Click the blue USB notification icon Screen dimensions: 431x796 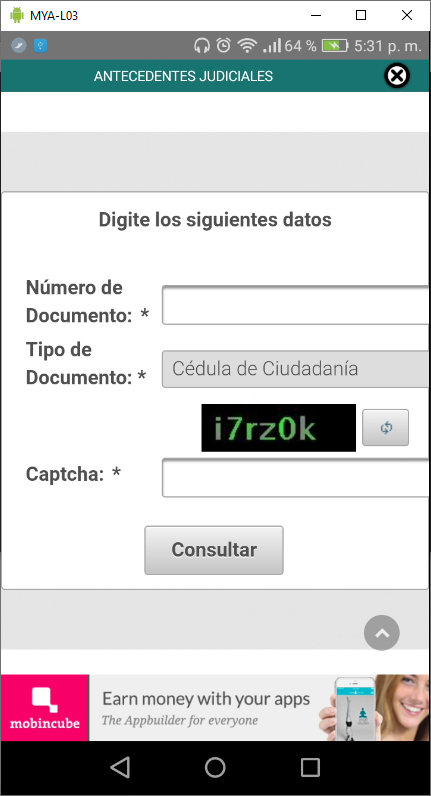41,46
